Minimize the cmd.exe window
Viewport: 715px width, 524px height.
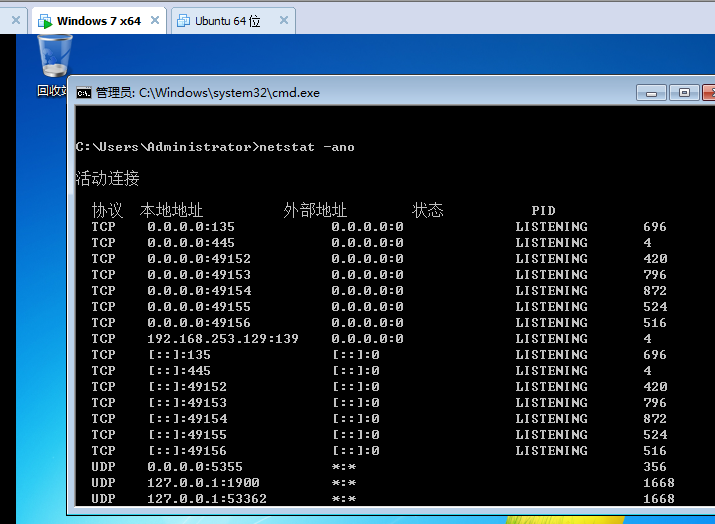(x=651, y=93)
